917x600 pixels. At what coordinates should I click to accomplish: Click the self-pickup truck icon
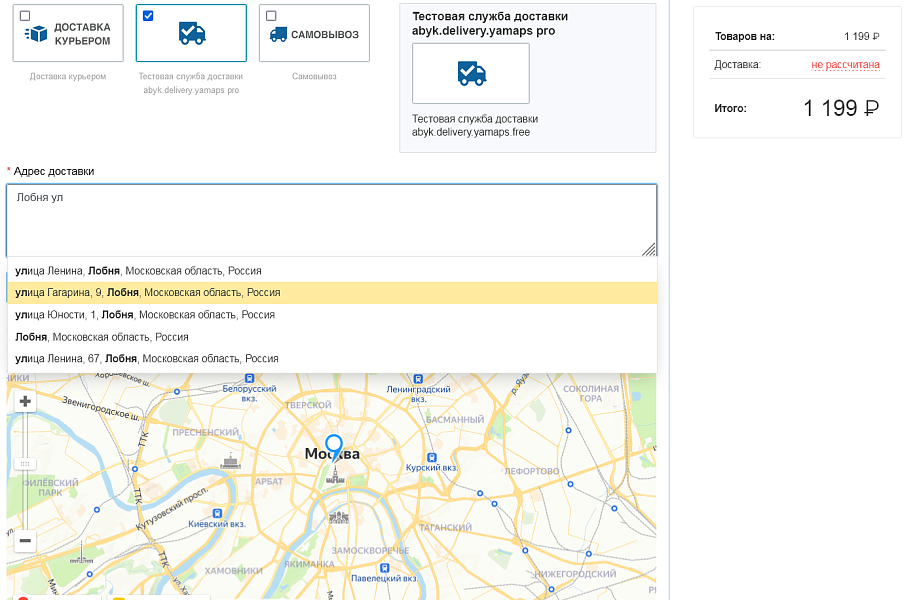[278, 34]
